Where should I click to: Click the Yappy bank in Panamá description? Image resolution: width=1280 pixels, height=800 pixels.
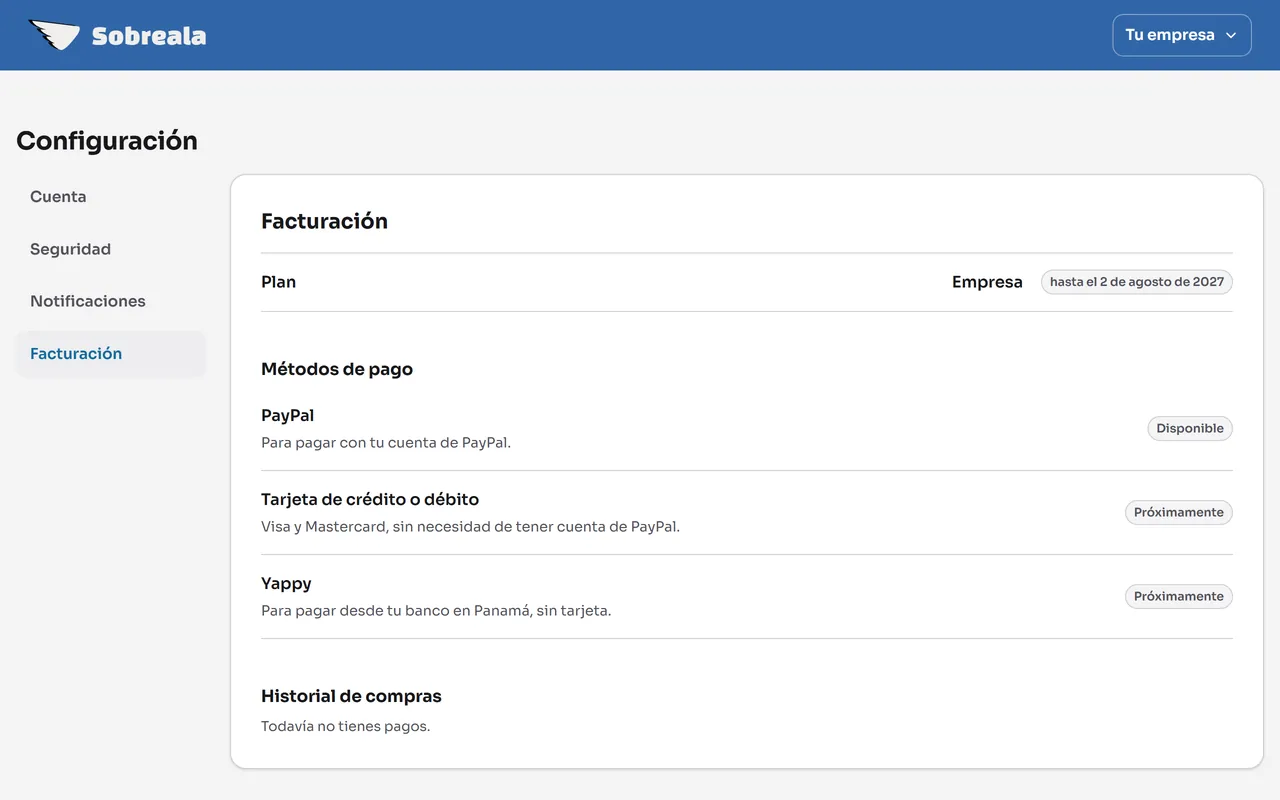(436, 610)
